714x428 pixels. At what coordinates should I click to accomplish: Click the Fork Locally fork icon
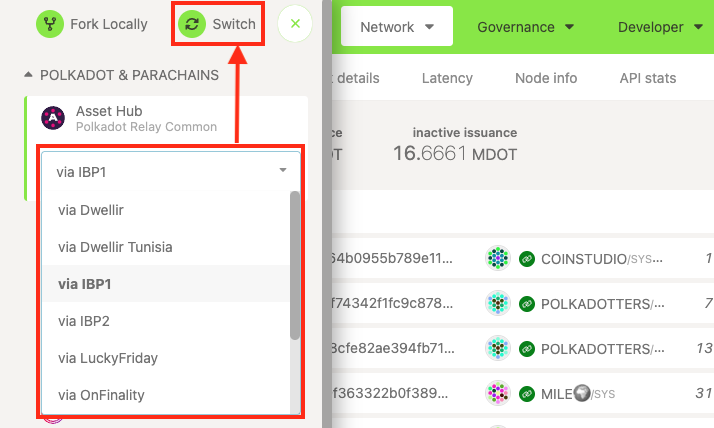50,24
